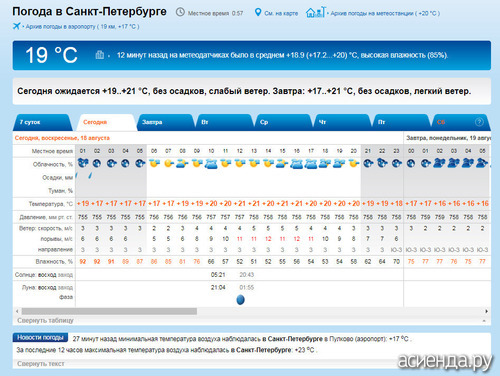Click the sun icon for hour 07

[169, 163]
